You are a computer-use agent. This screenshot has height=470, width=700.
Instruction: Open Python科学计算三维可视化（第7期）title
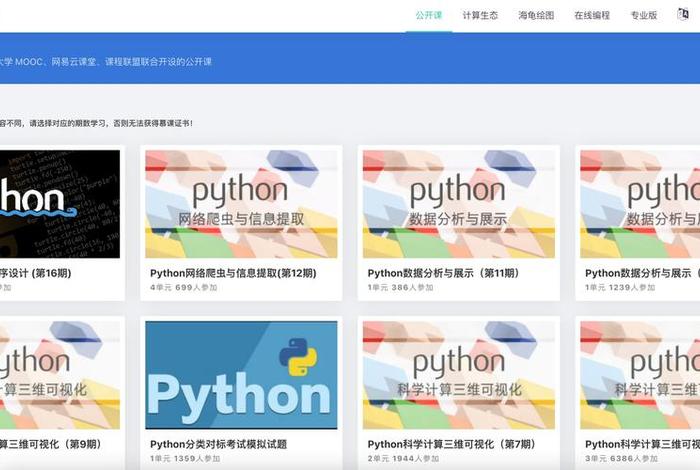click(x=451, y=444)
